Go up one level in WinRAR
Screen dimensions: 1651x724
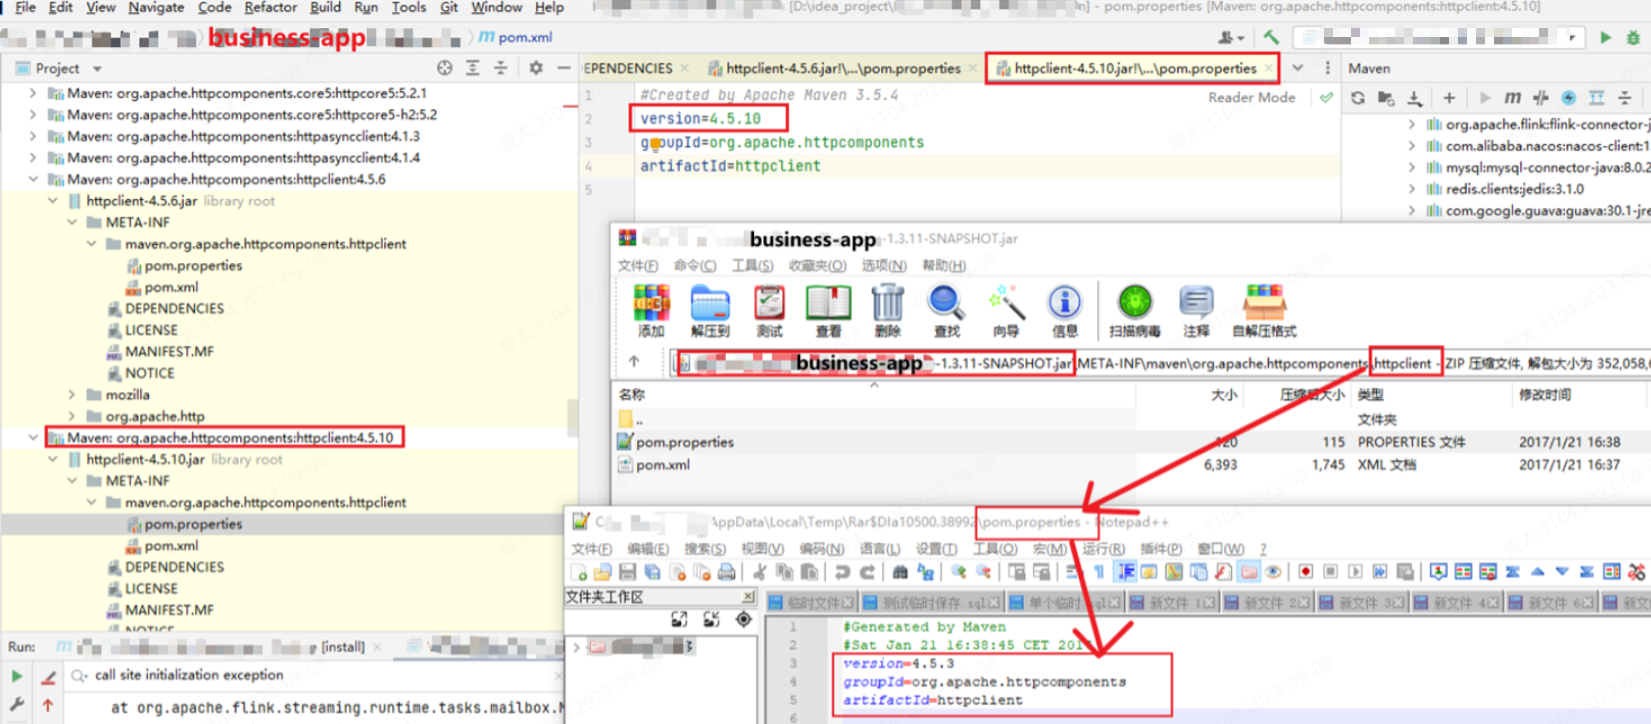coord(634,362)
